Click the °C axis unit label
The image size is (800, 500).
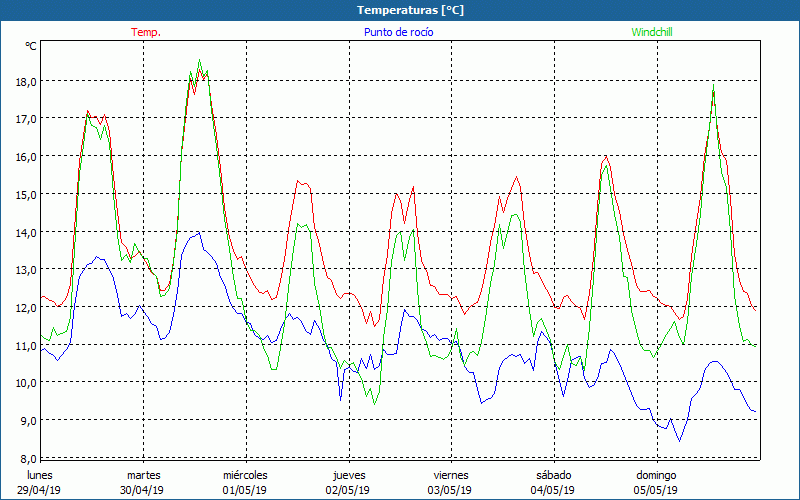[31, 46]
